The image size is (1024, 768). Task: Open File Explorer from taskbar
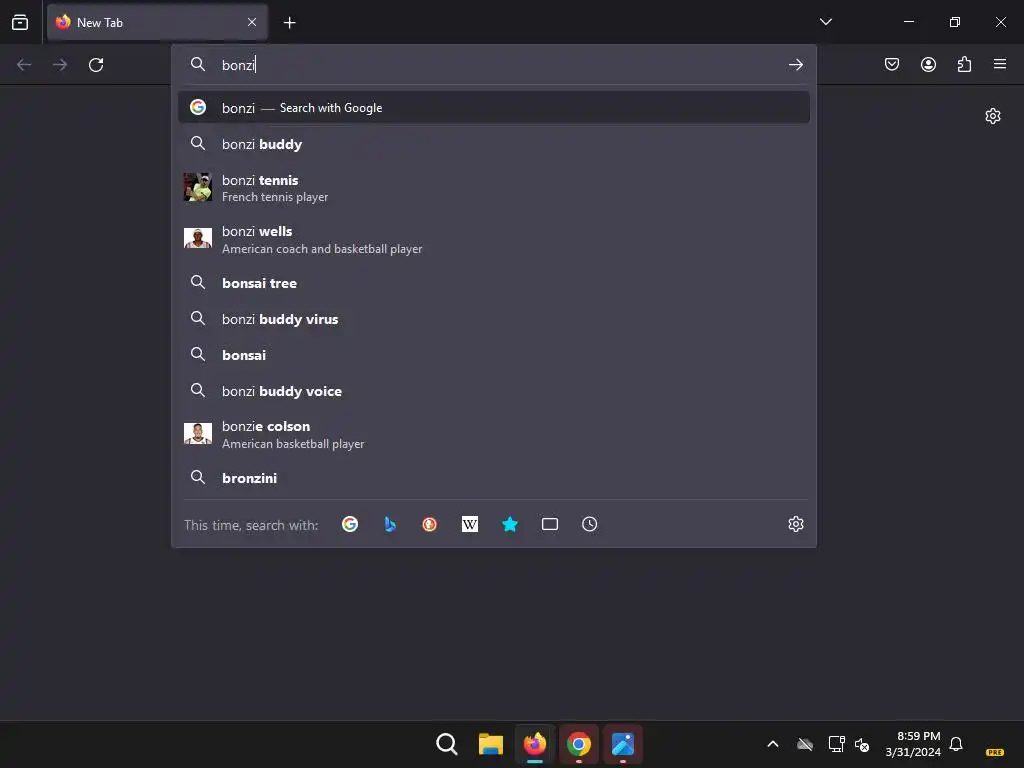point(490,744)
